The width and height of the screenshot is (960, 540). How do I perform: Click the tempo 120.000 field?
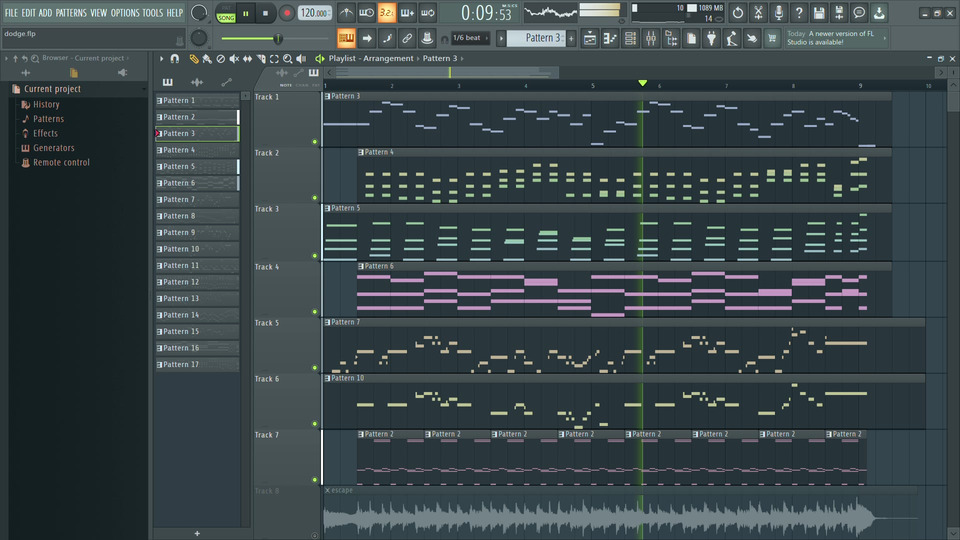314,13
